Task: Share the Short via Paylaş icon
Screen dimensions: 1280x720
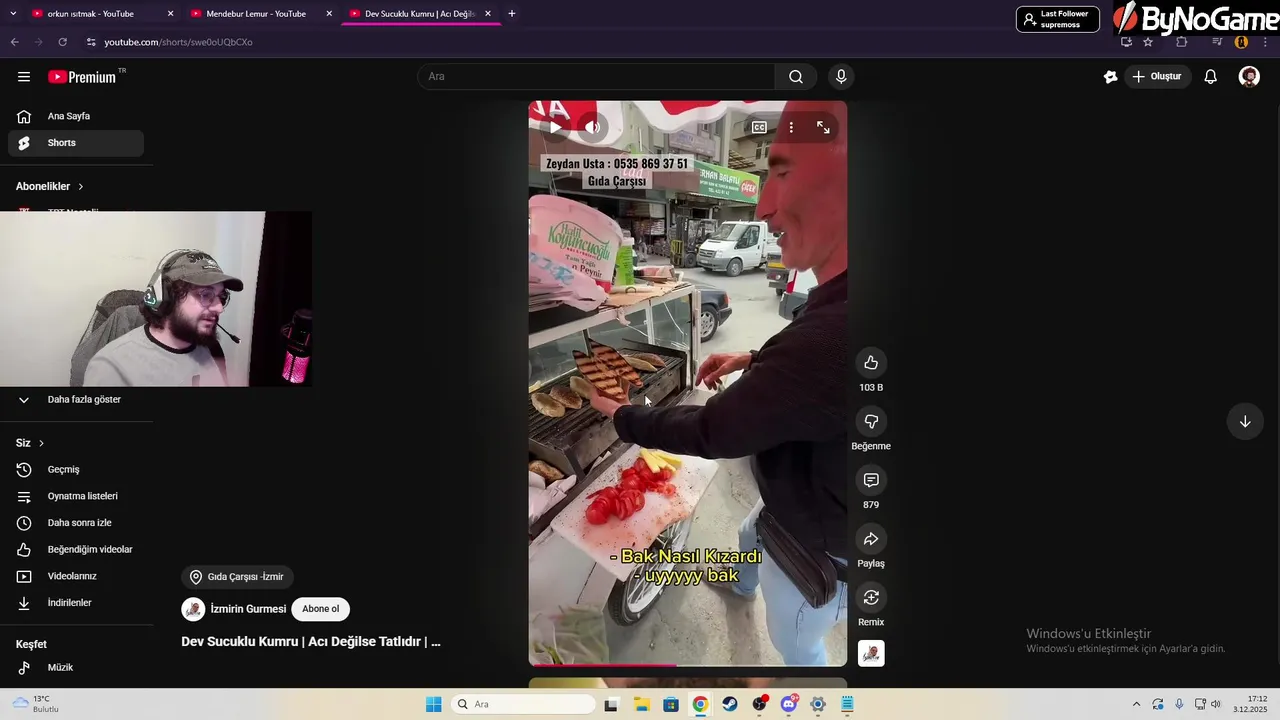Action: [x=871, y=539]
